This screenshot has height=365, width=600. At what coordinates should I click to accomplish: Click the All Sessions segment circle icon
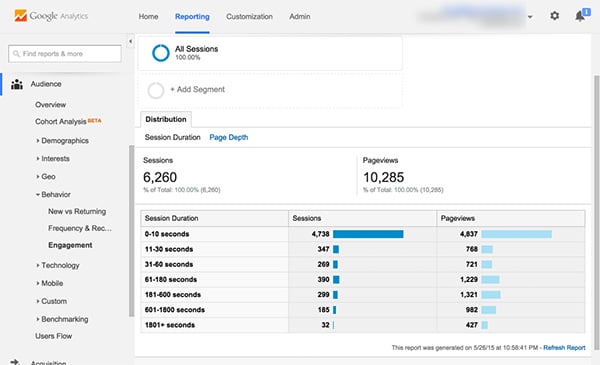161,53
